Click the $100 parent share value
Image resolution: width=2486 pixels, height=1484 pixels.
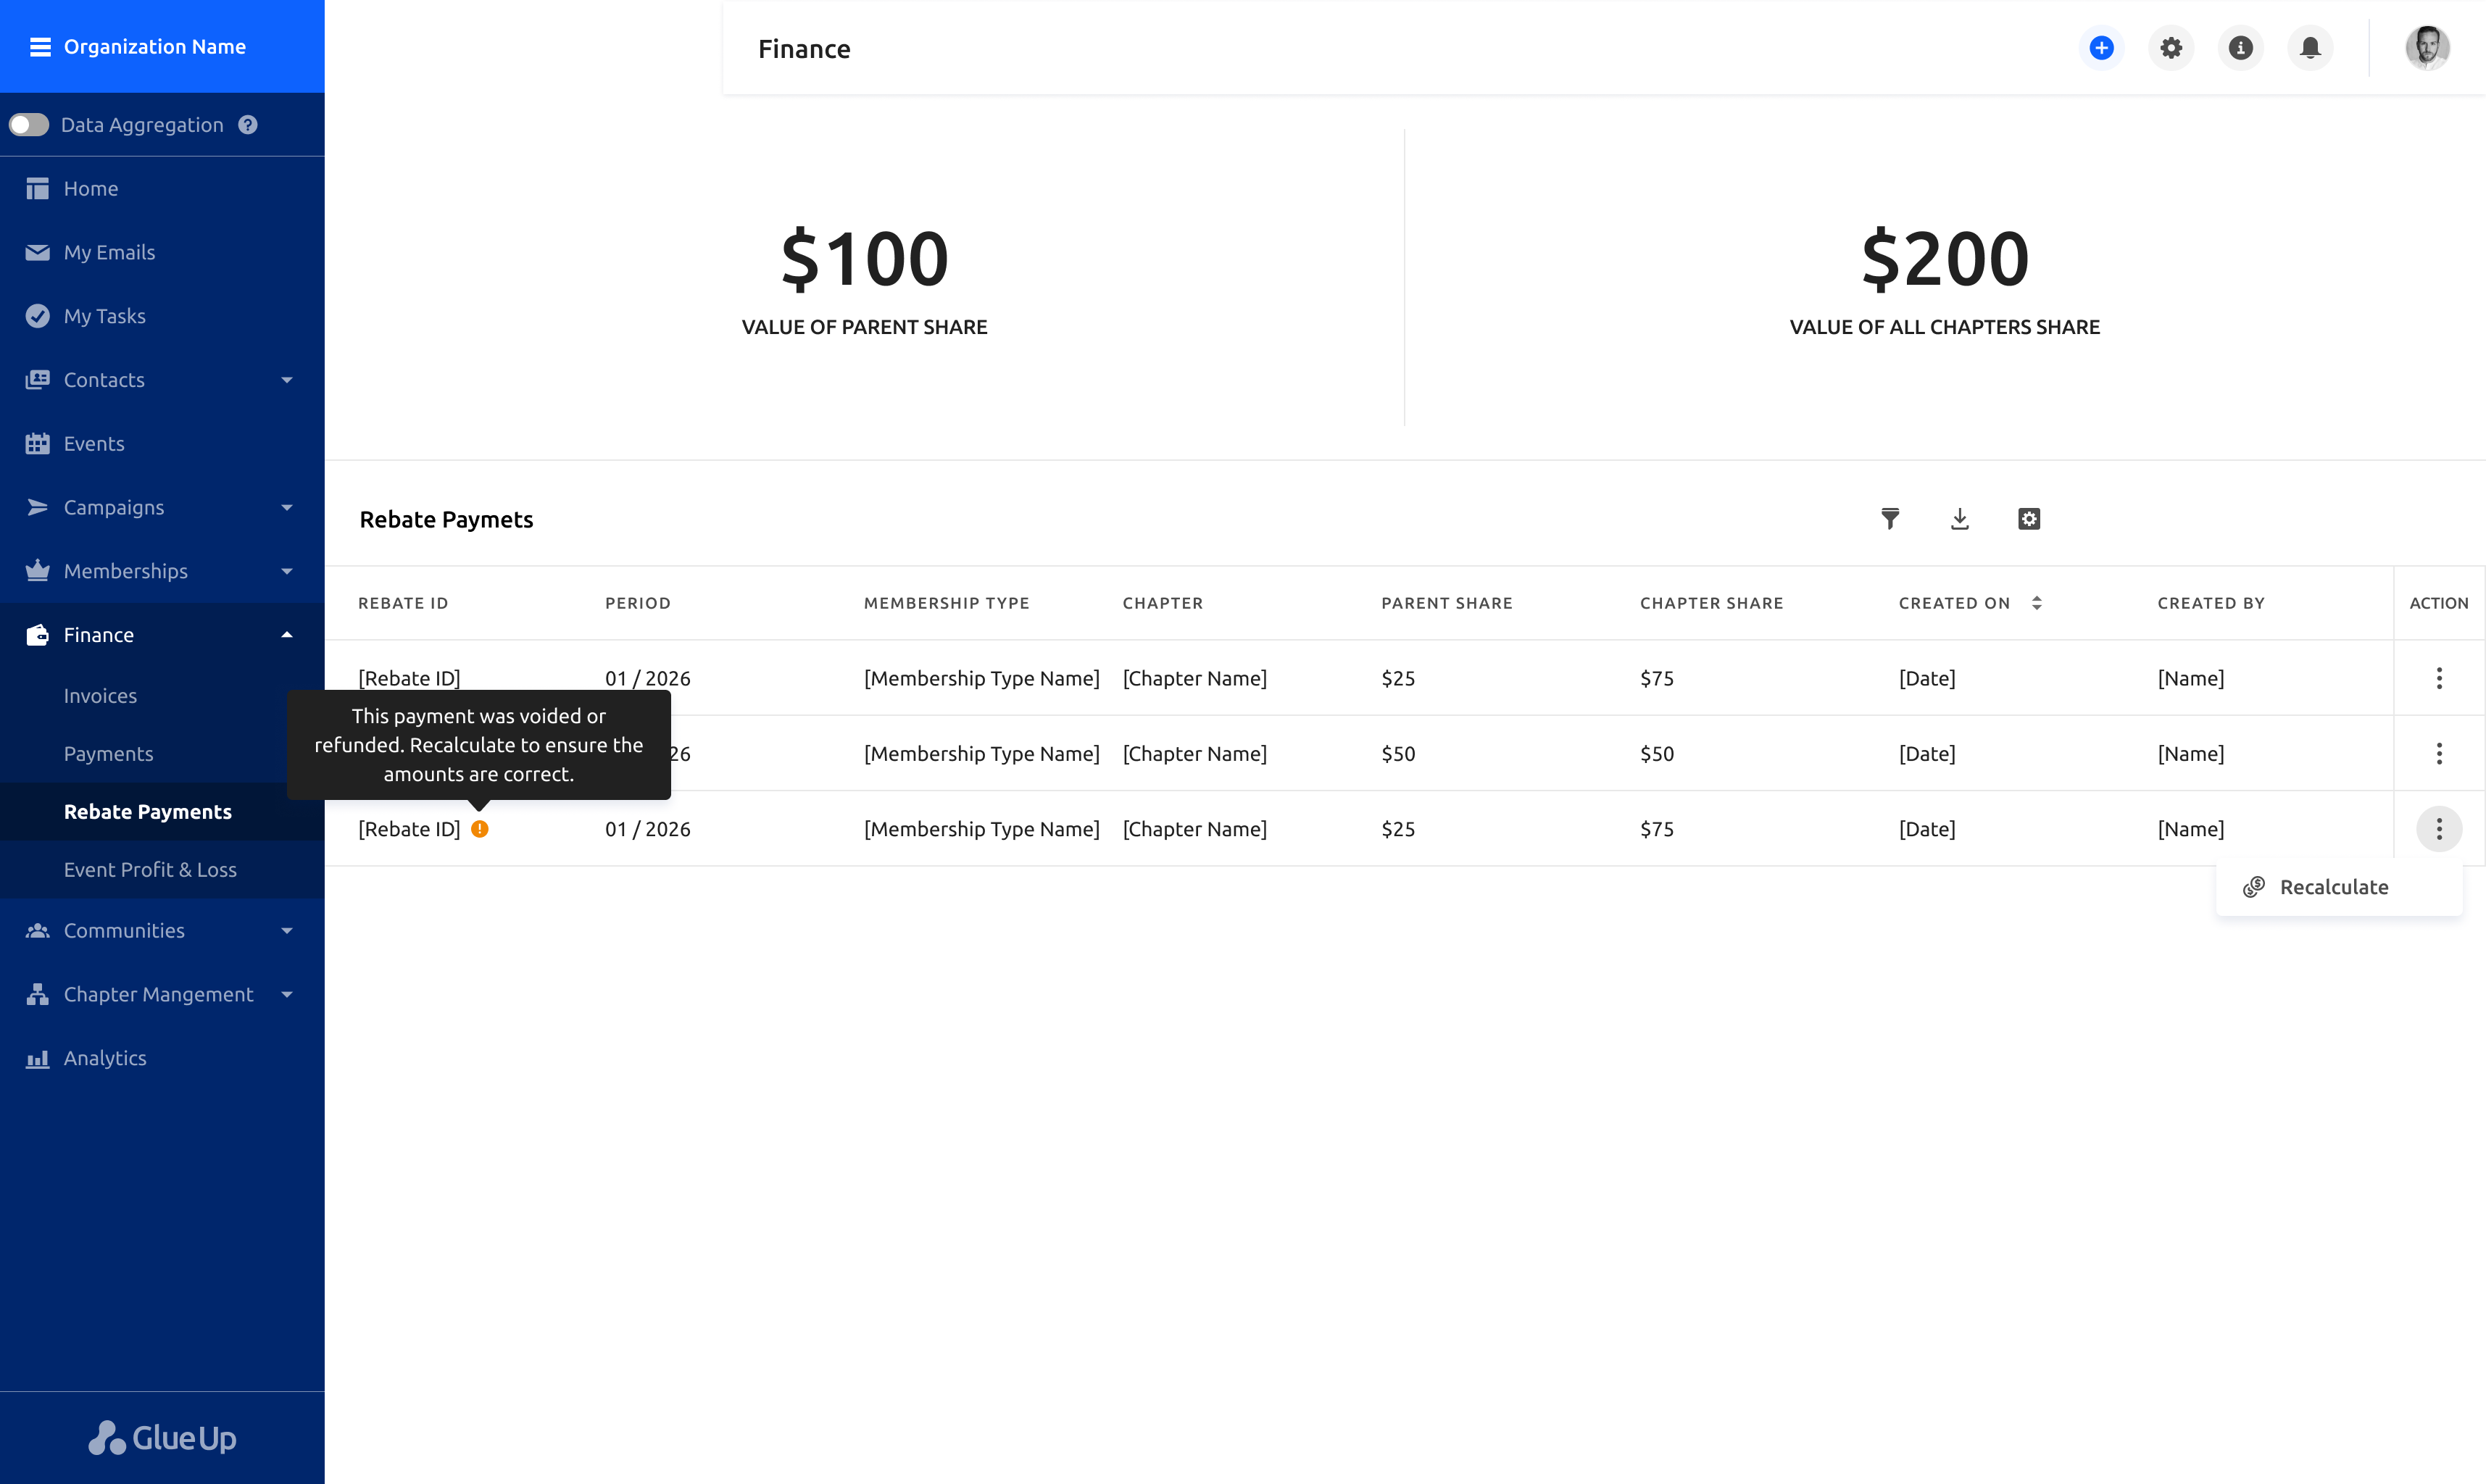pos(864,259)
